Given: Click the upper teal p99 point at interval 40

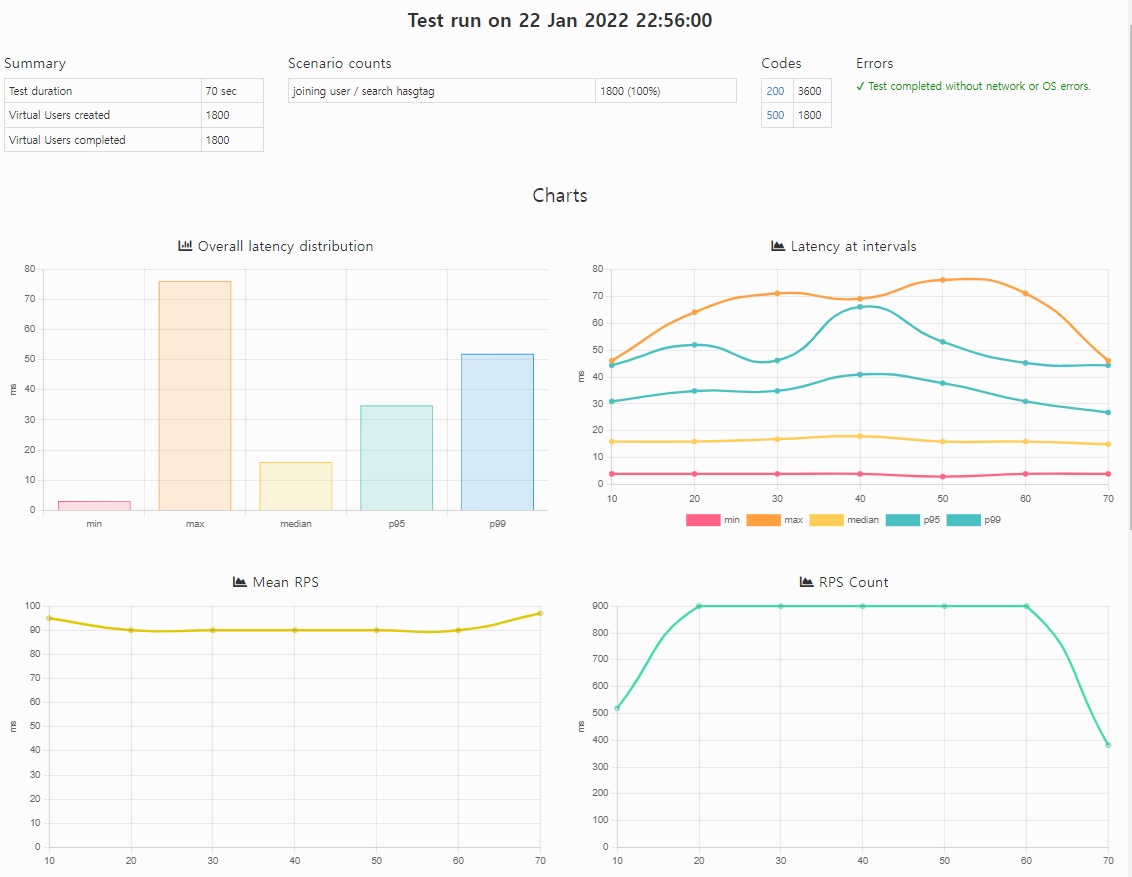Looking at the screenshot, I should [860, 307].
